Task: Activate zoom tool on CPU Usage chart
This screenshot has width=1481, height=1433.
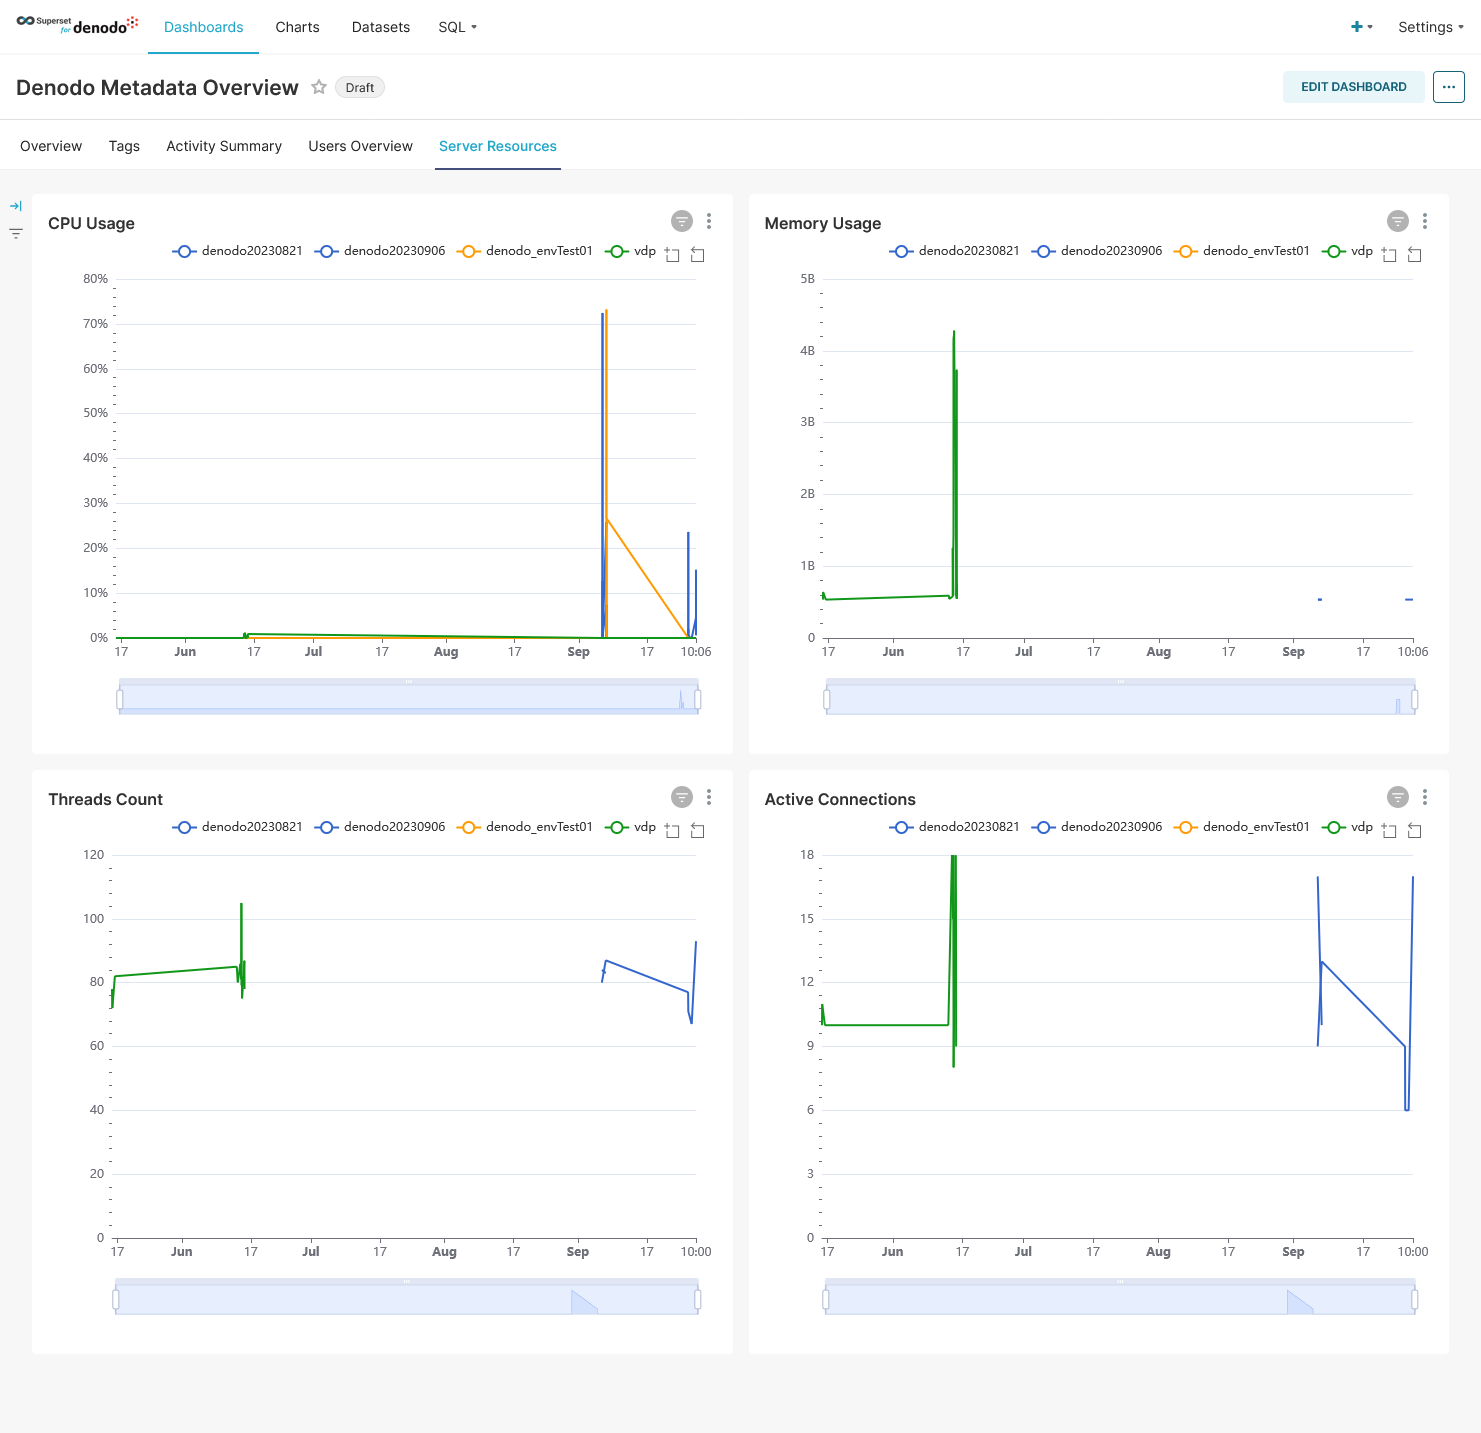Action: click(672, 254)
